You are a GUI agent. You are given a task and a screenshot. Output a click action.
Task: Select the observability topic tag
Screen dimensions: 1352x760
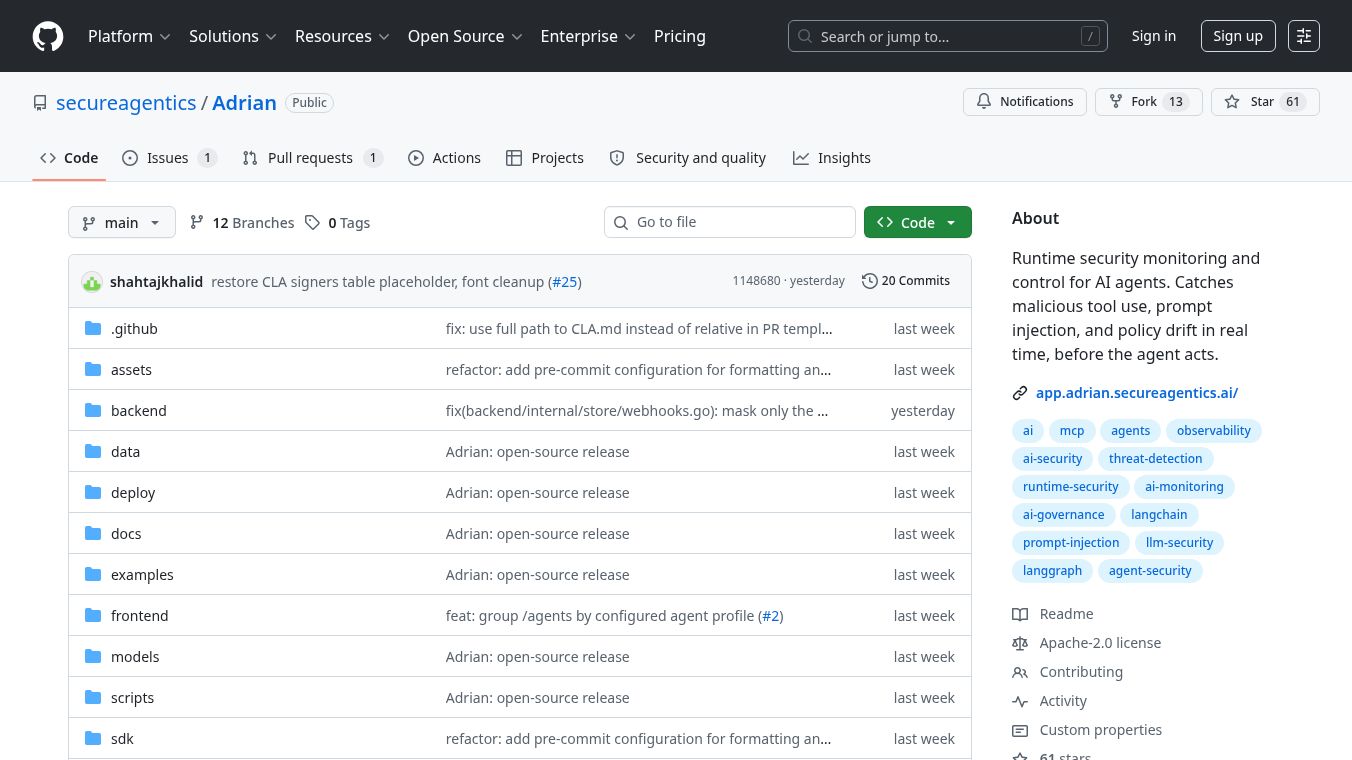[x=1214, y=431]
